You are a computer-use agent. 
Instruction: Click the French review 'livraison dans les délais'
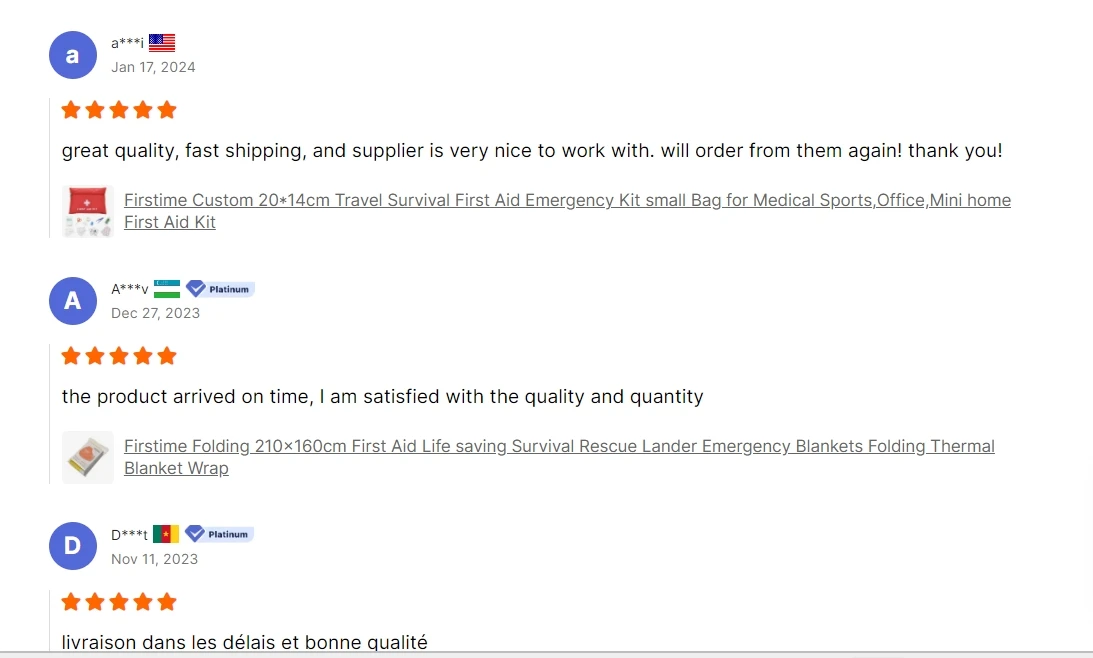click(x=244, y=642)
